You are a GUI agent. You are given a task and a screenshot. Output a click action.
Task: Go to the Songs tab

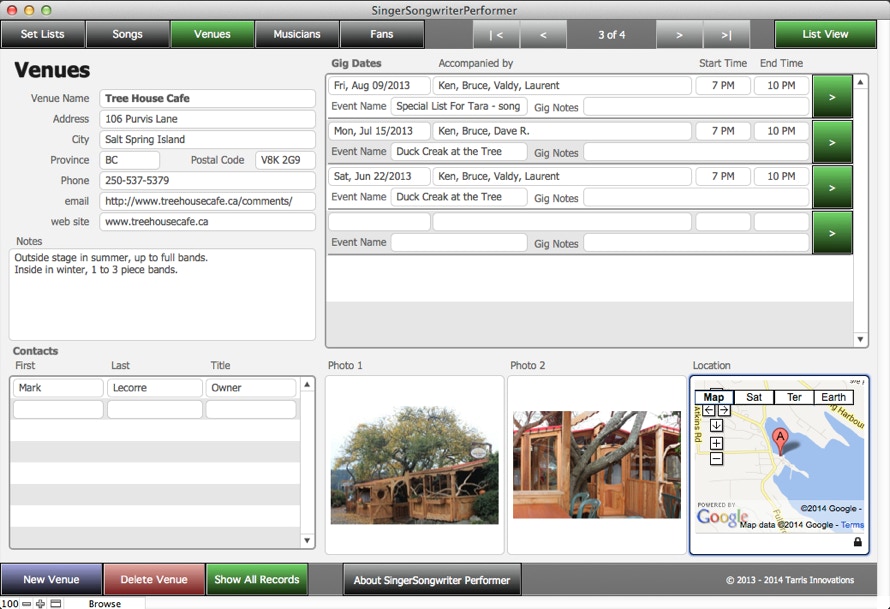point(127,34)
